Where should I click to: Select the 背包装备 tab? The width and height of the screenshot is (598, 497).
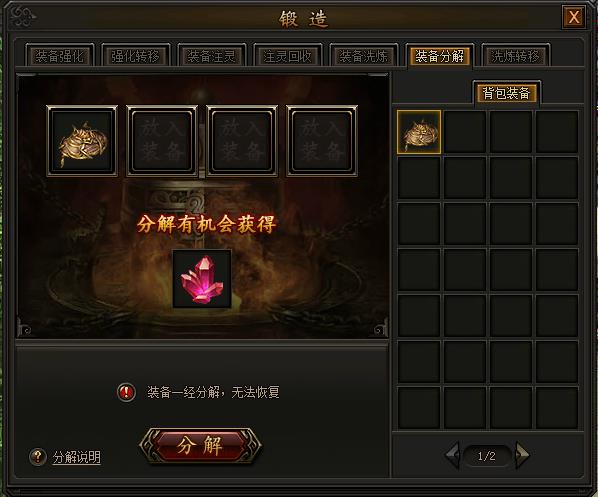(506, 93)
